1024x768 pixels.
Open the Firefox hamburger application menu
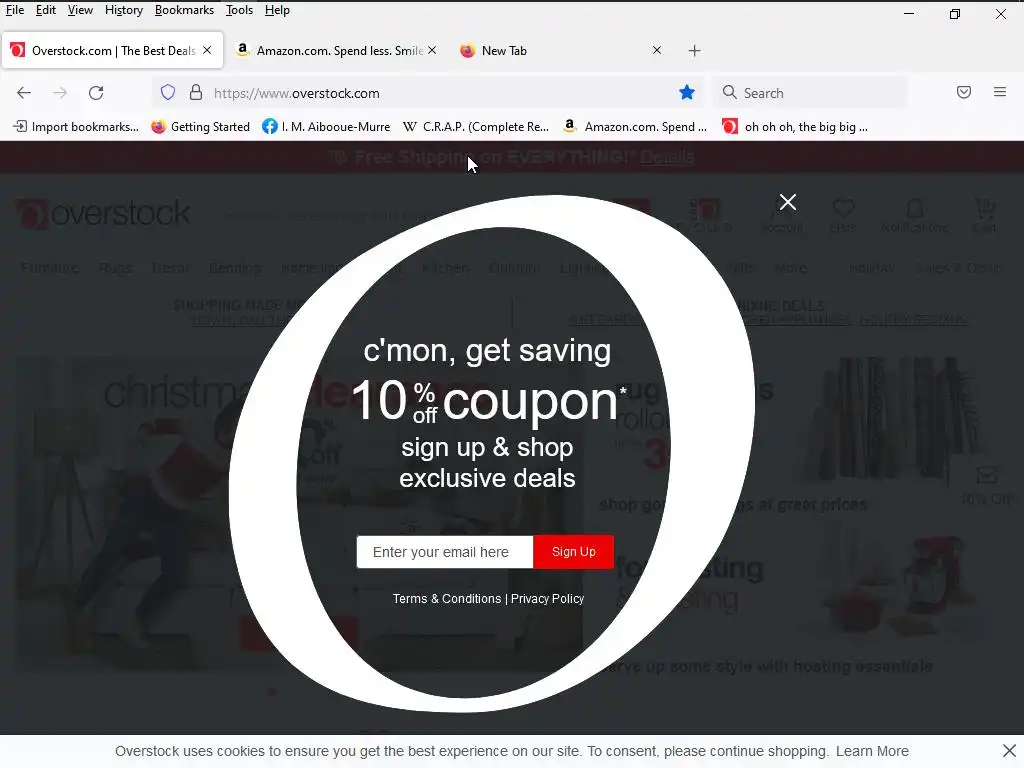[1000, 92]
